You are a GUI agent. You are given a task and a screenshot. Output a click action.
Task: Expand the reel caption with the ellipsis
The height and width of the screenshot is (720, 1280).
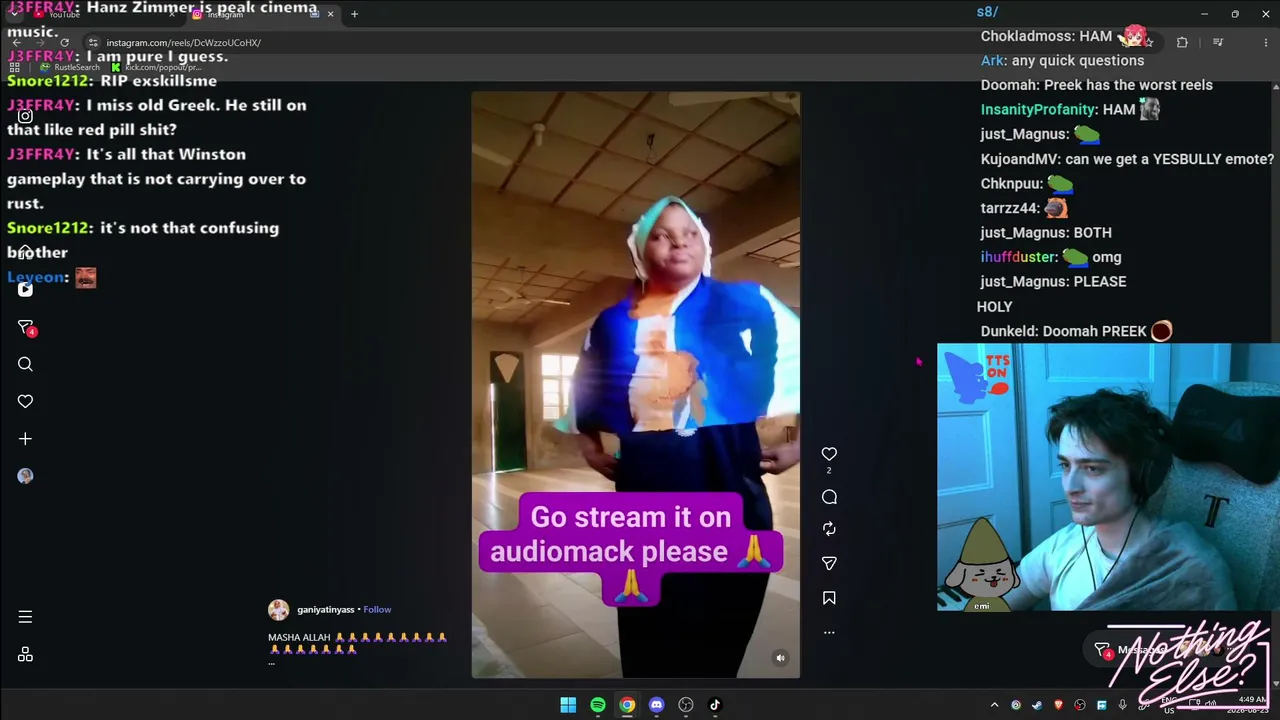[271, 663]
